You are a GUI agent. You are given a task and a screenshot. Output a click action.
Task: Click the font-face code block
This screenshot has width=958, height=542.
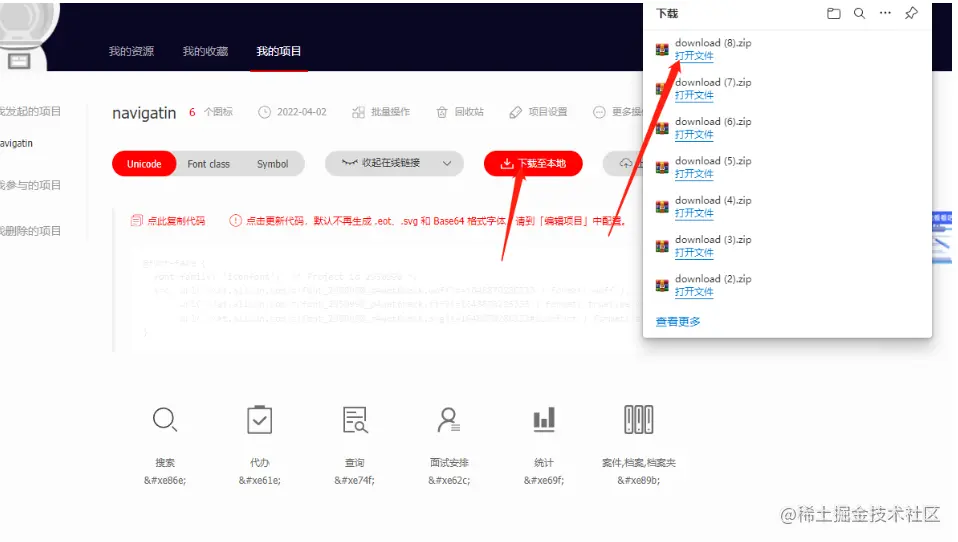click(x=385, y=298)
